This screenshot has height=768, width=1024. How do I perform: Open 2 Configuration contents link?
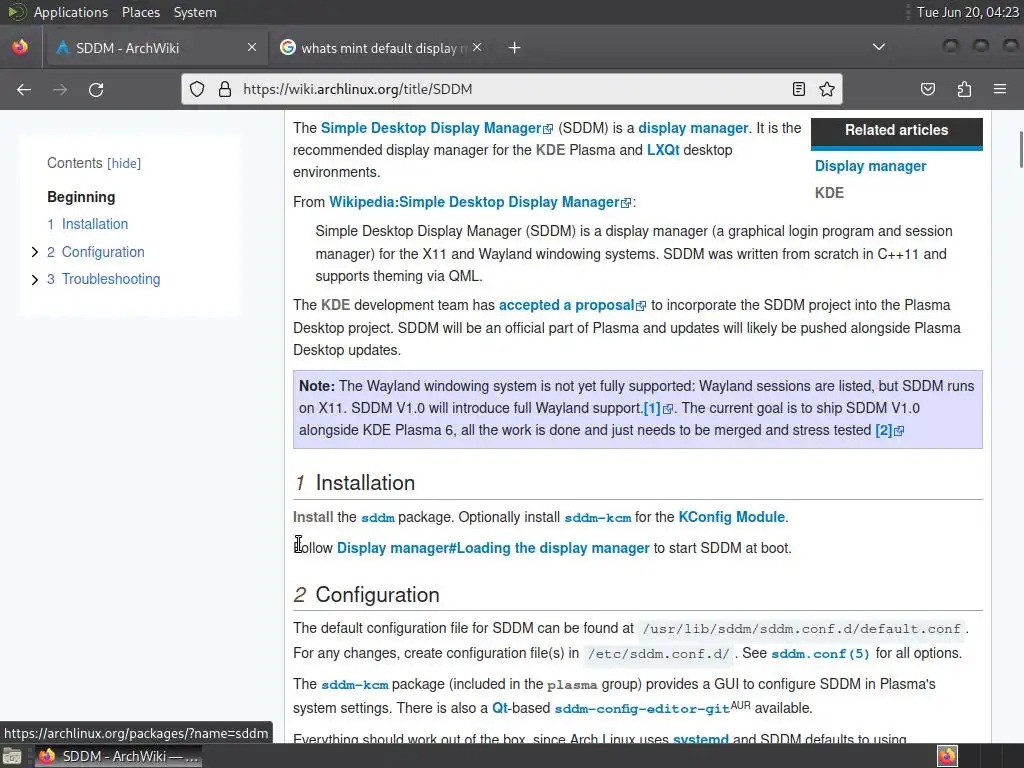point(96,252)
